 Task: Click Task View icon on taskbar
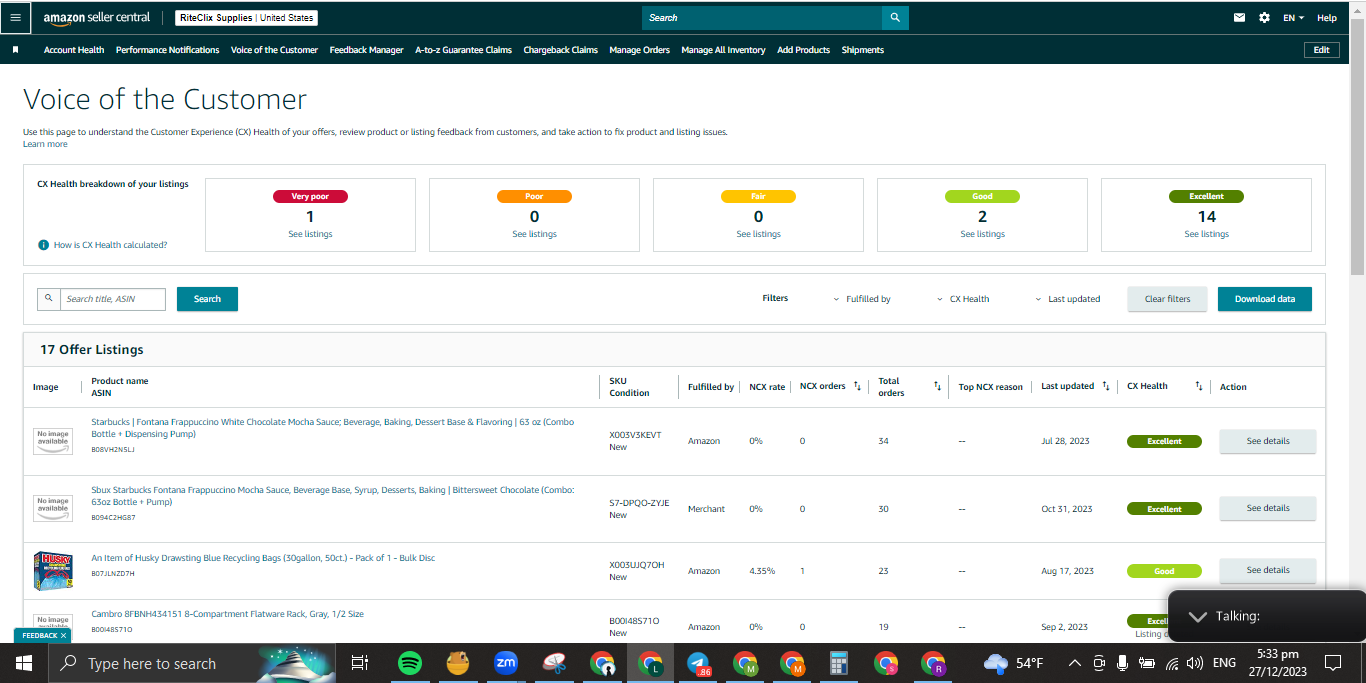tap(360, 663)
